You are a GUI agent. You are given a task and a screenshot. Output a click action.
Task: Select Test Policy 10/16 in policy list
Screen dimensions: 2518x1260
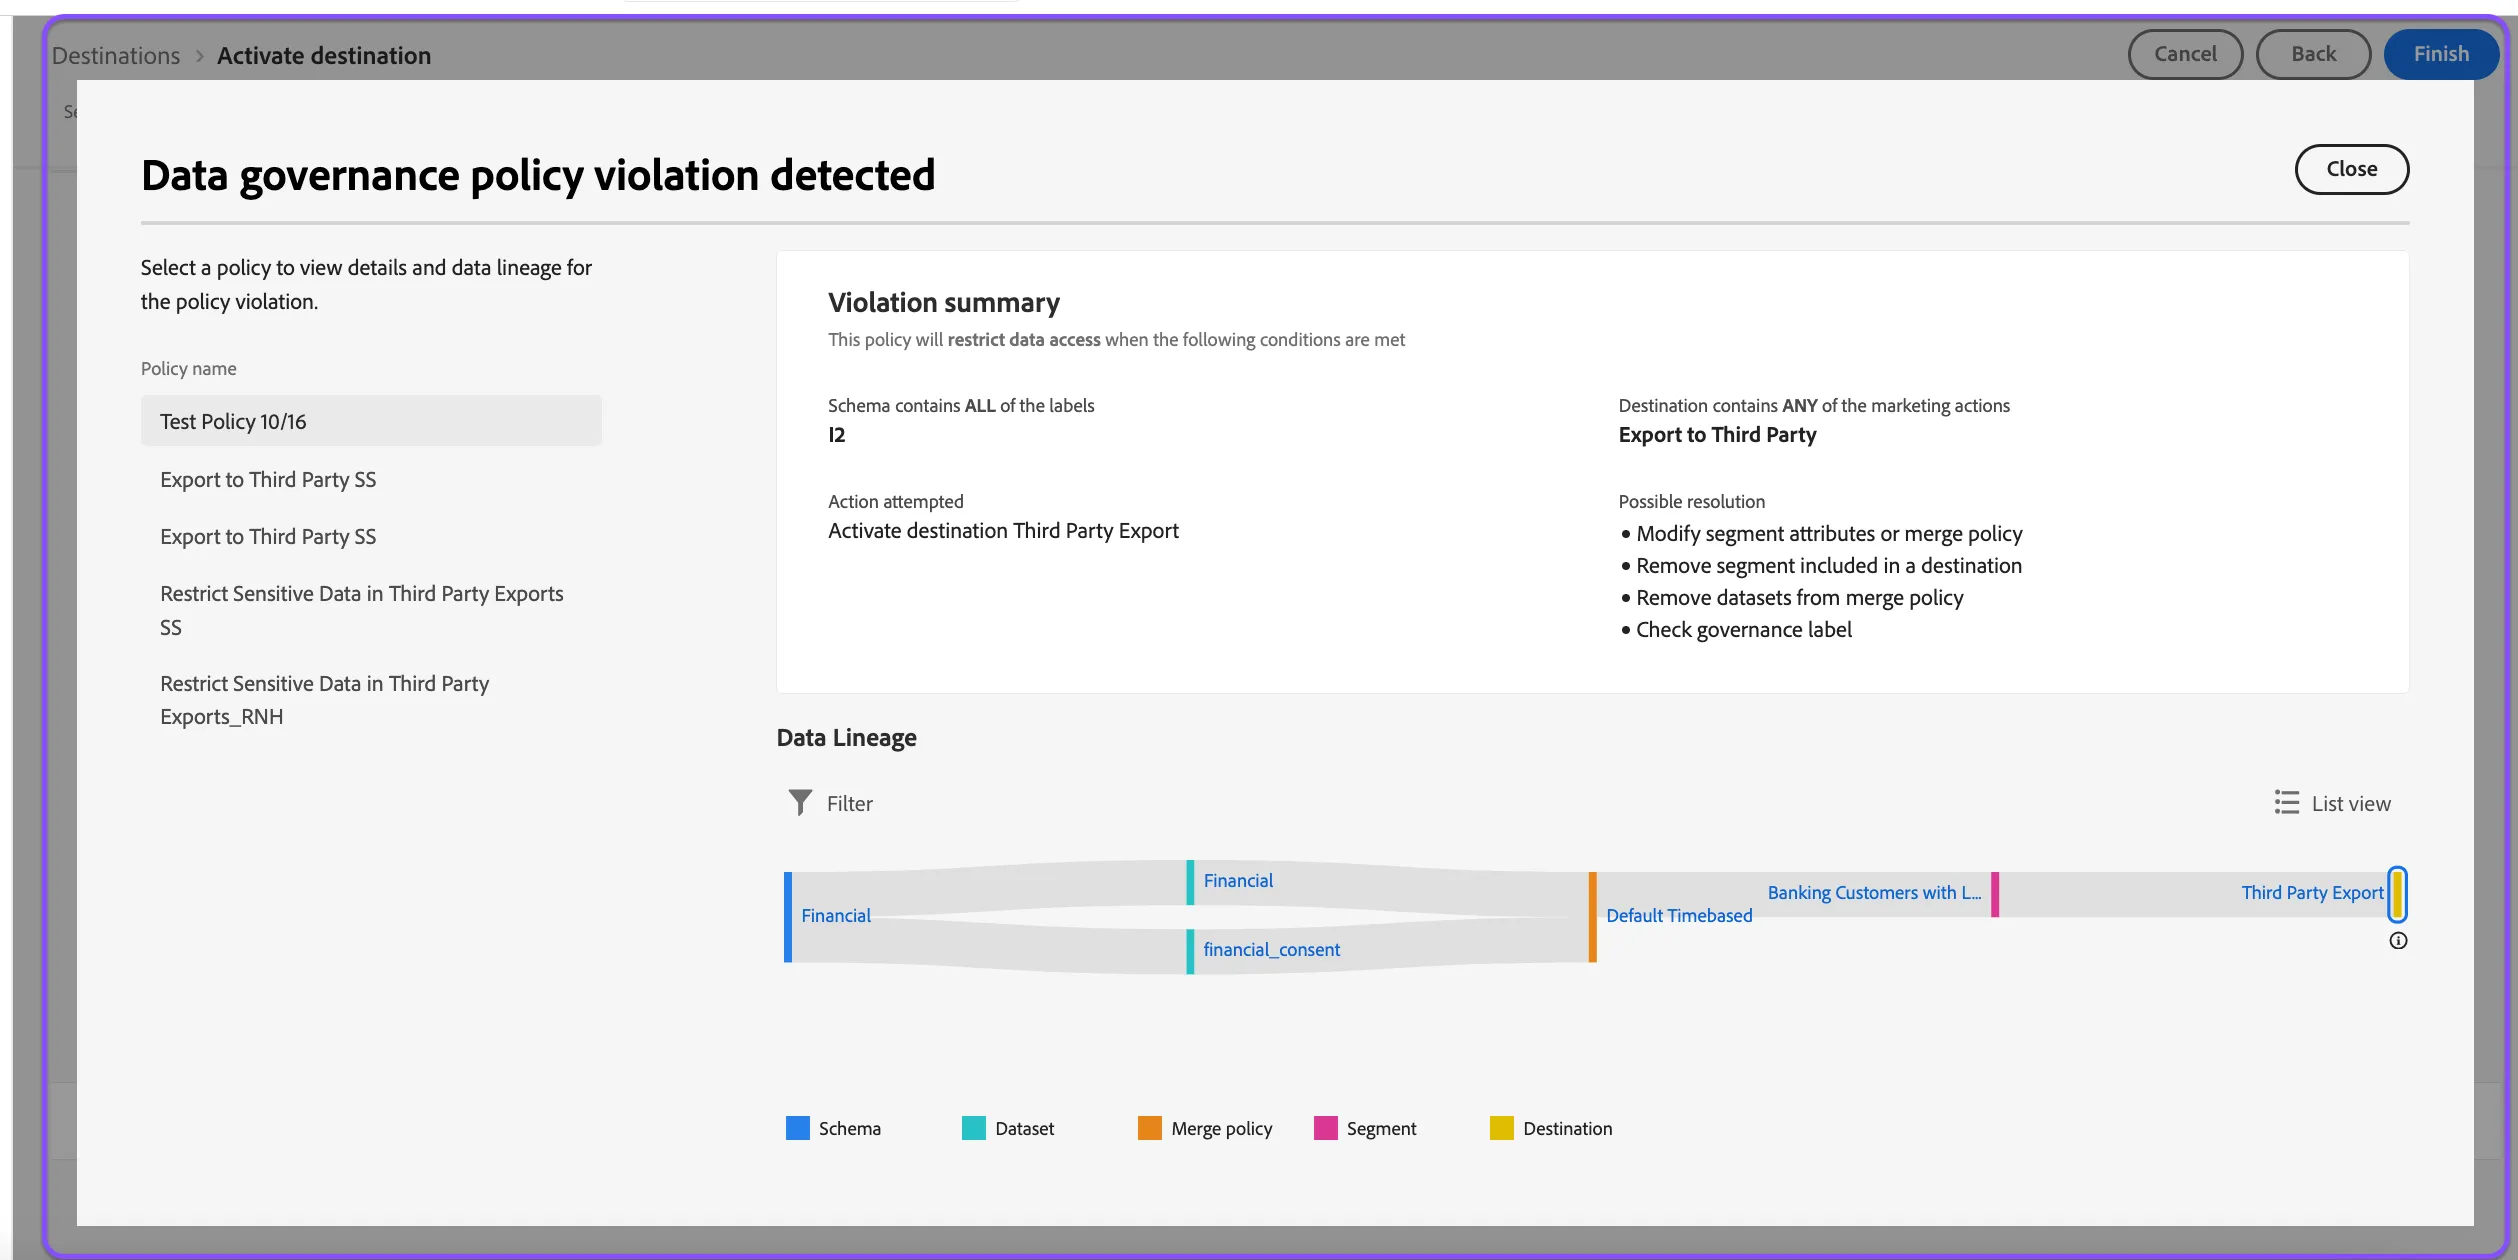click(371, 421)
